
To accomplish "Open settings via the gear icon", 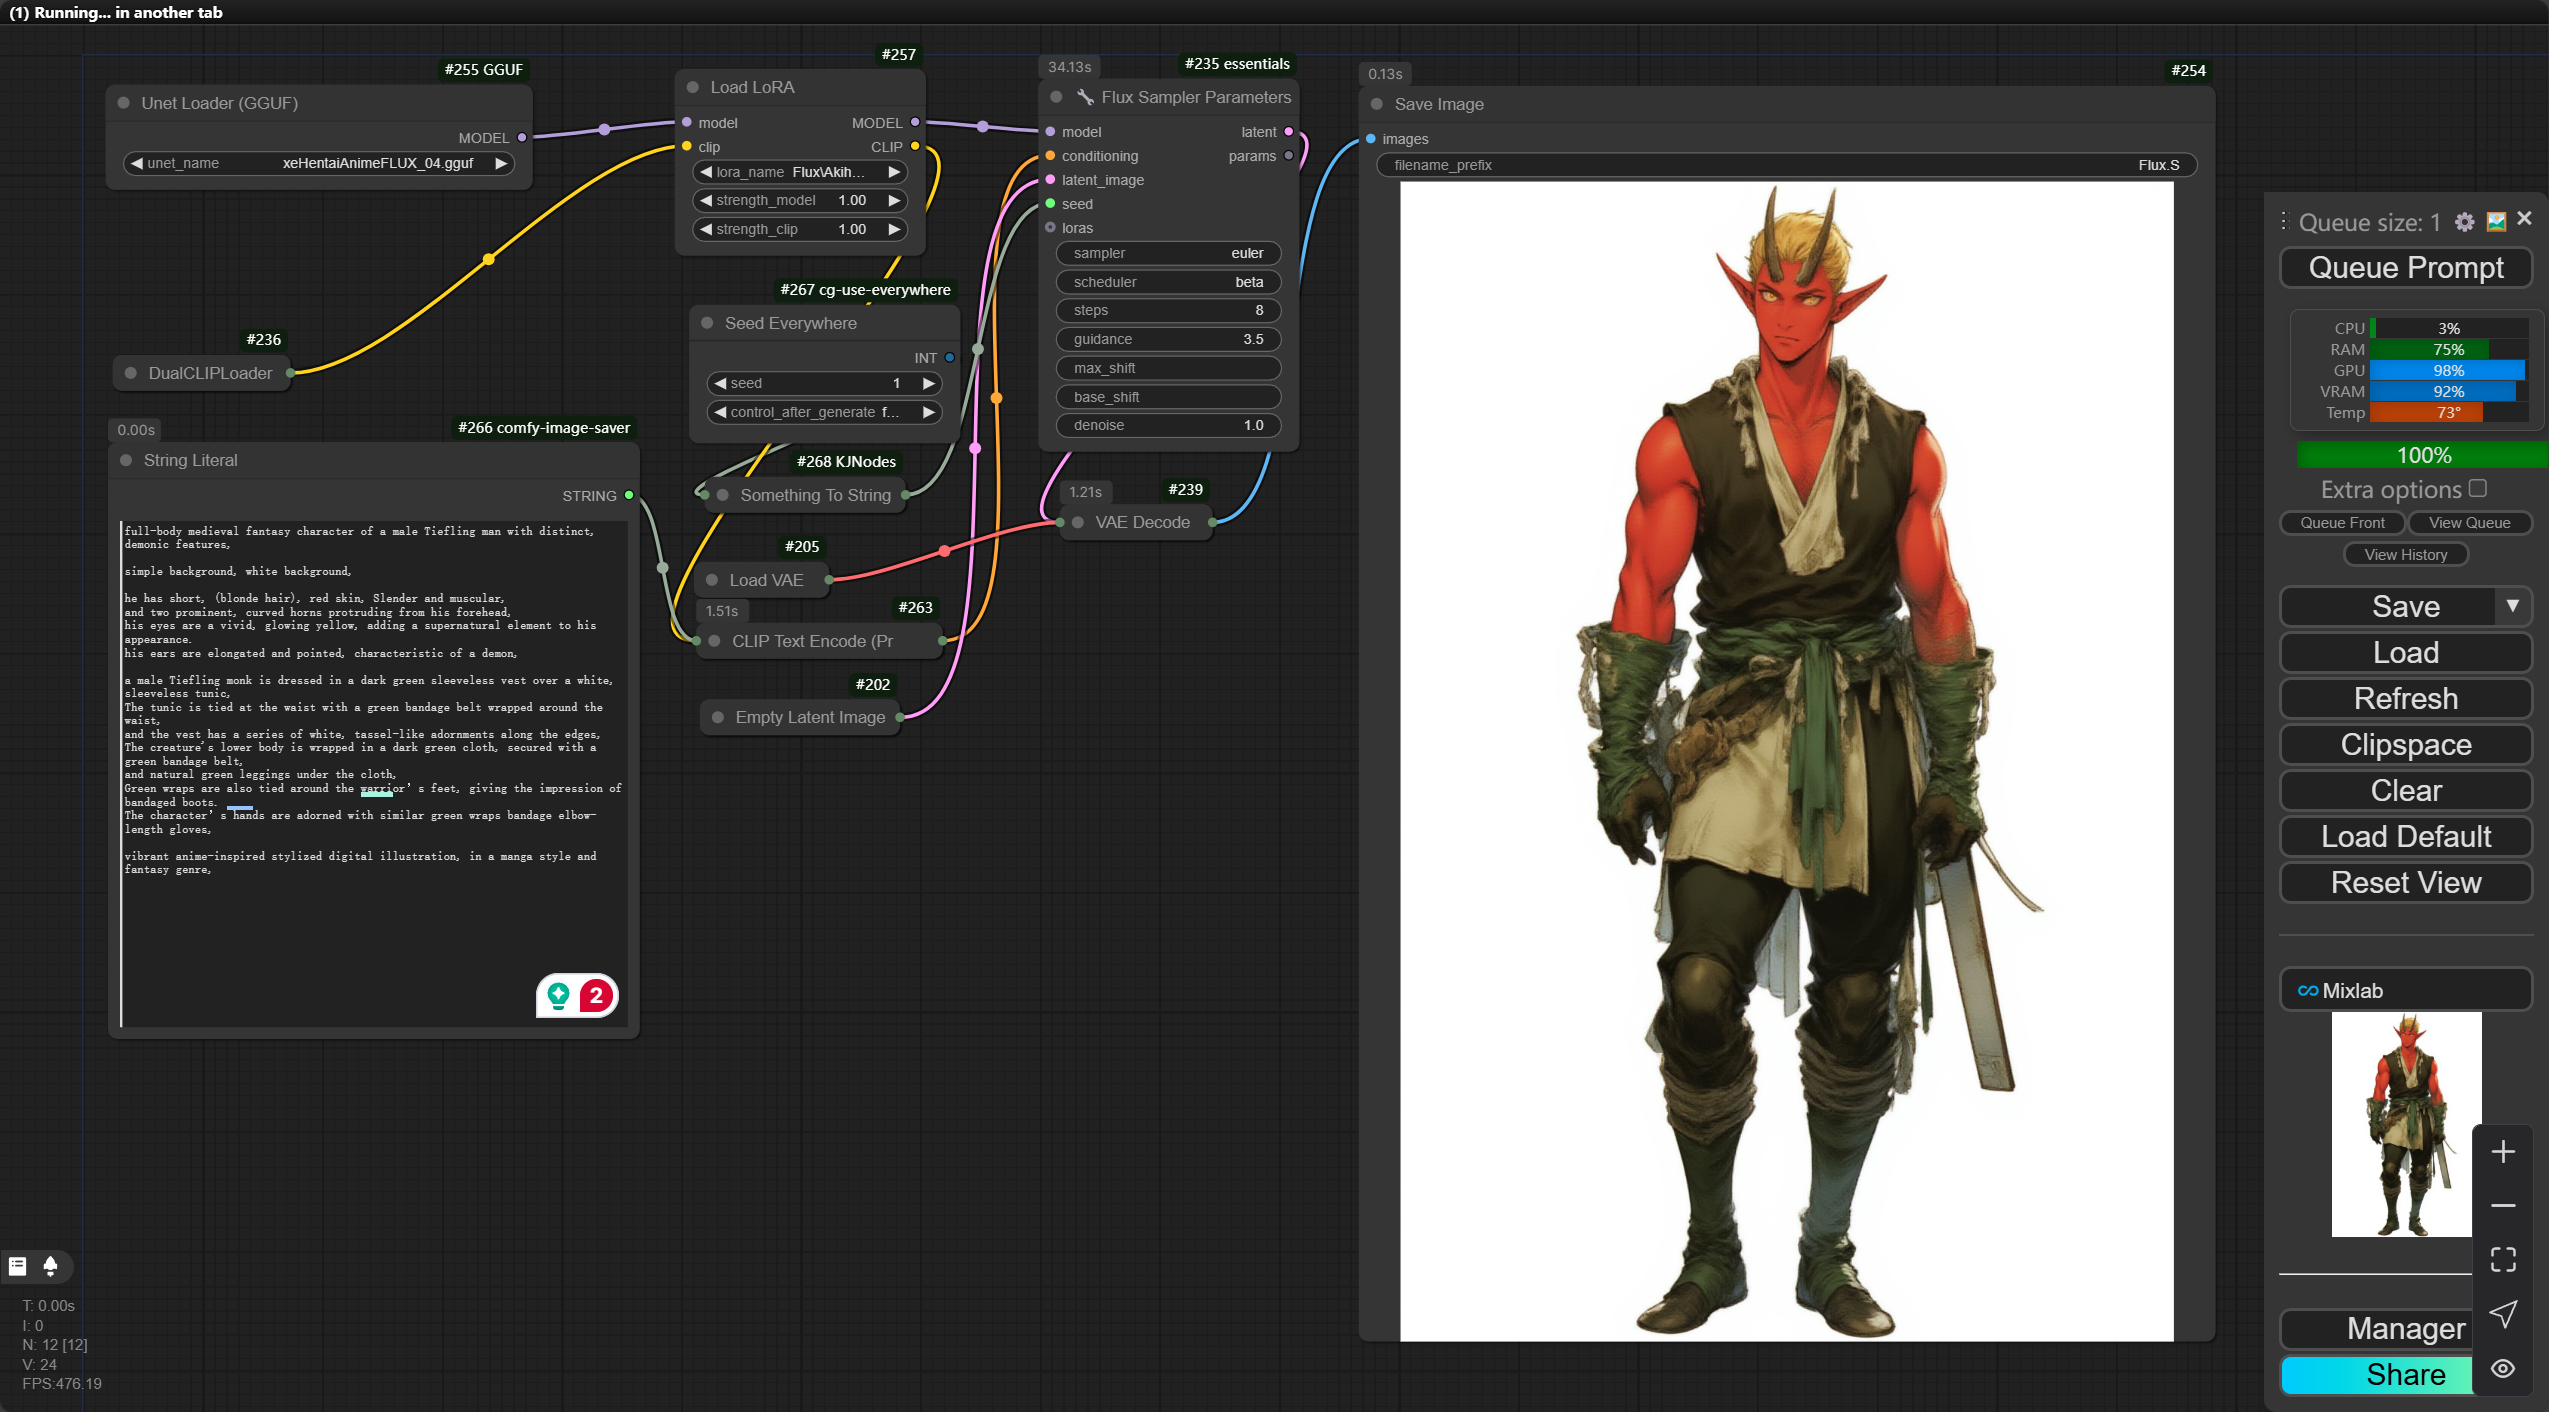I will [2464, 222].
